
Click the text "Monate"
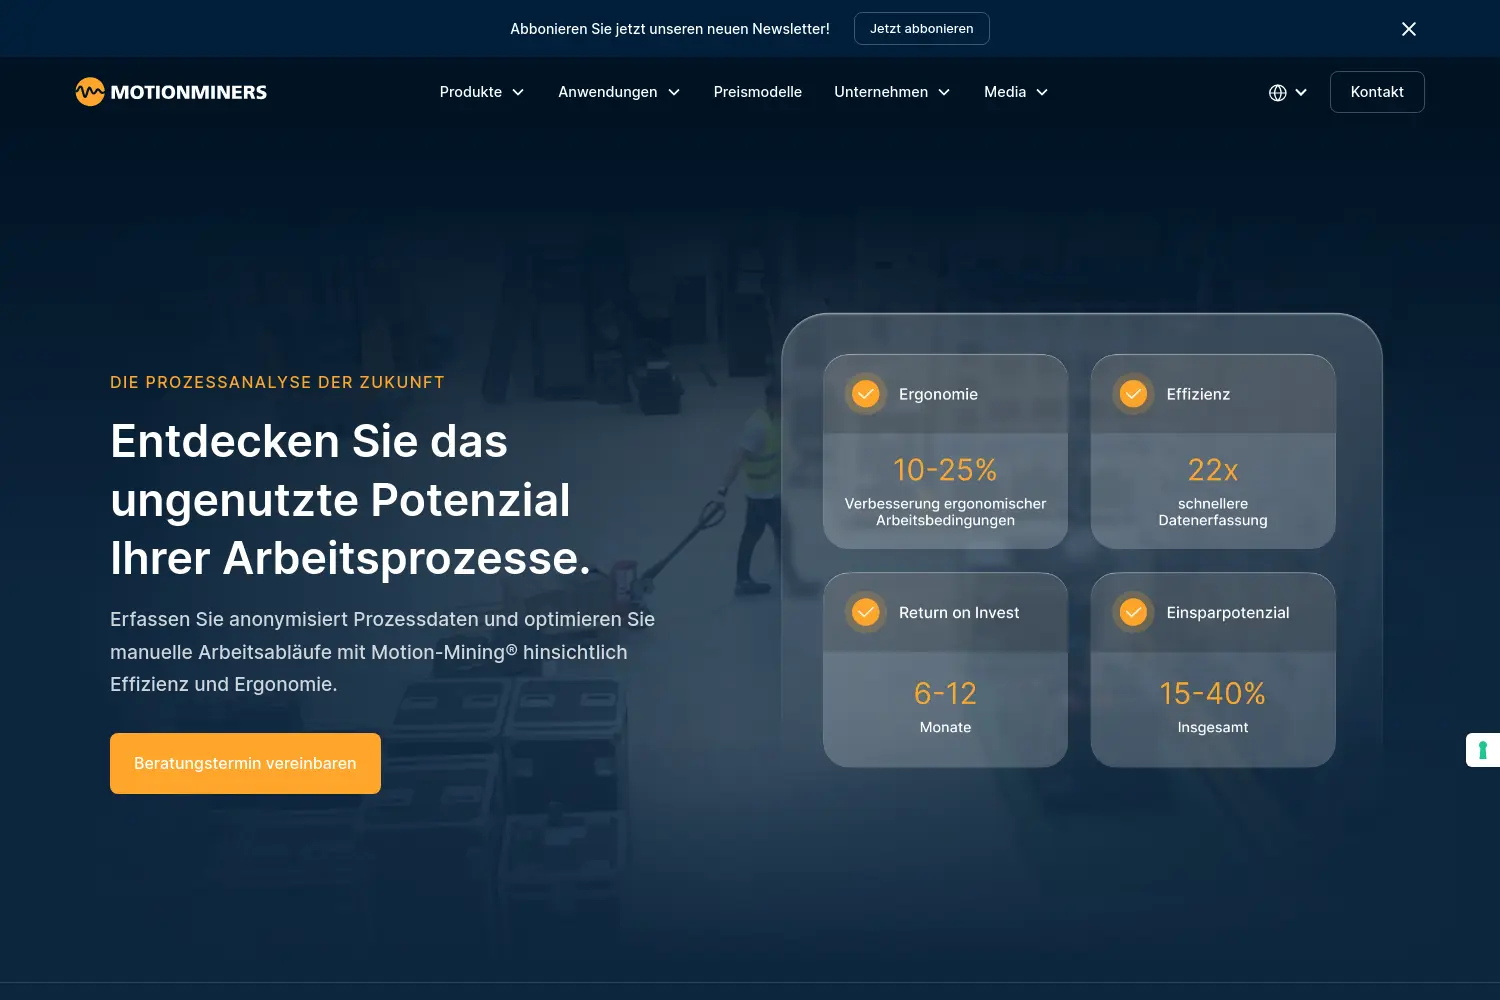[x=945, y=727]
